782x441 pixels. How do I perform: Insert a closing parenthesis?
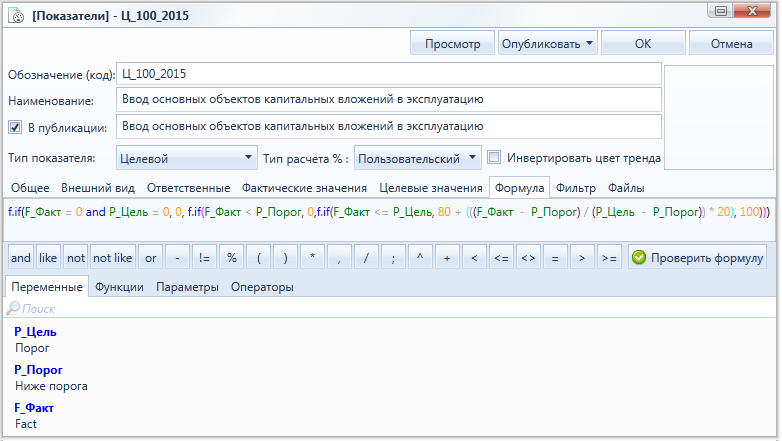click(x=285, y=257)
